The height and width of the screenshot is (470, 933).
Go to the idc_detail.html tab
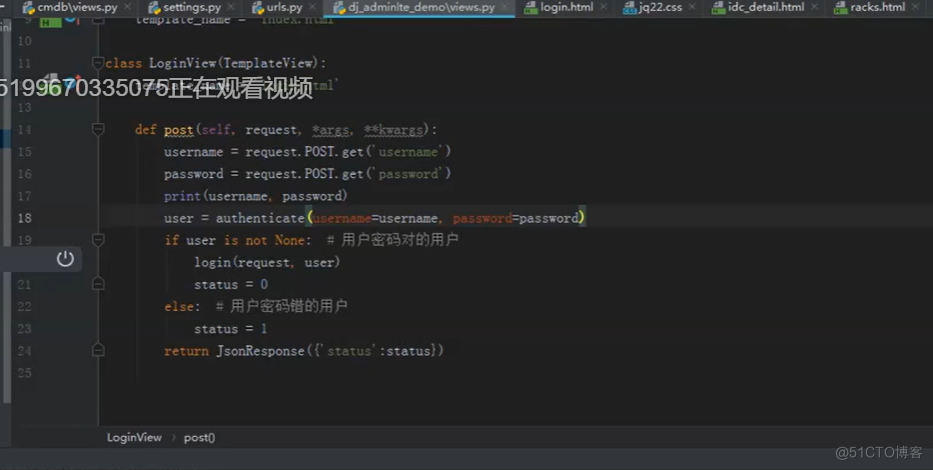[x=766, y=7]
